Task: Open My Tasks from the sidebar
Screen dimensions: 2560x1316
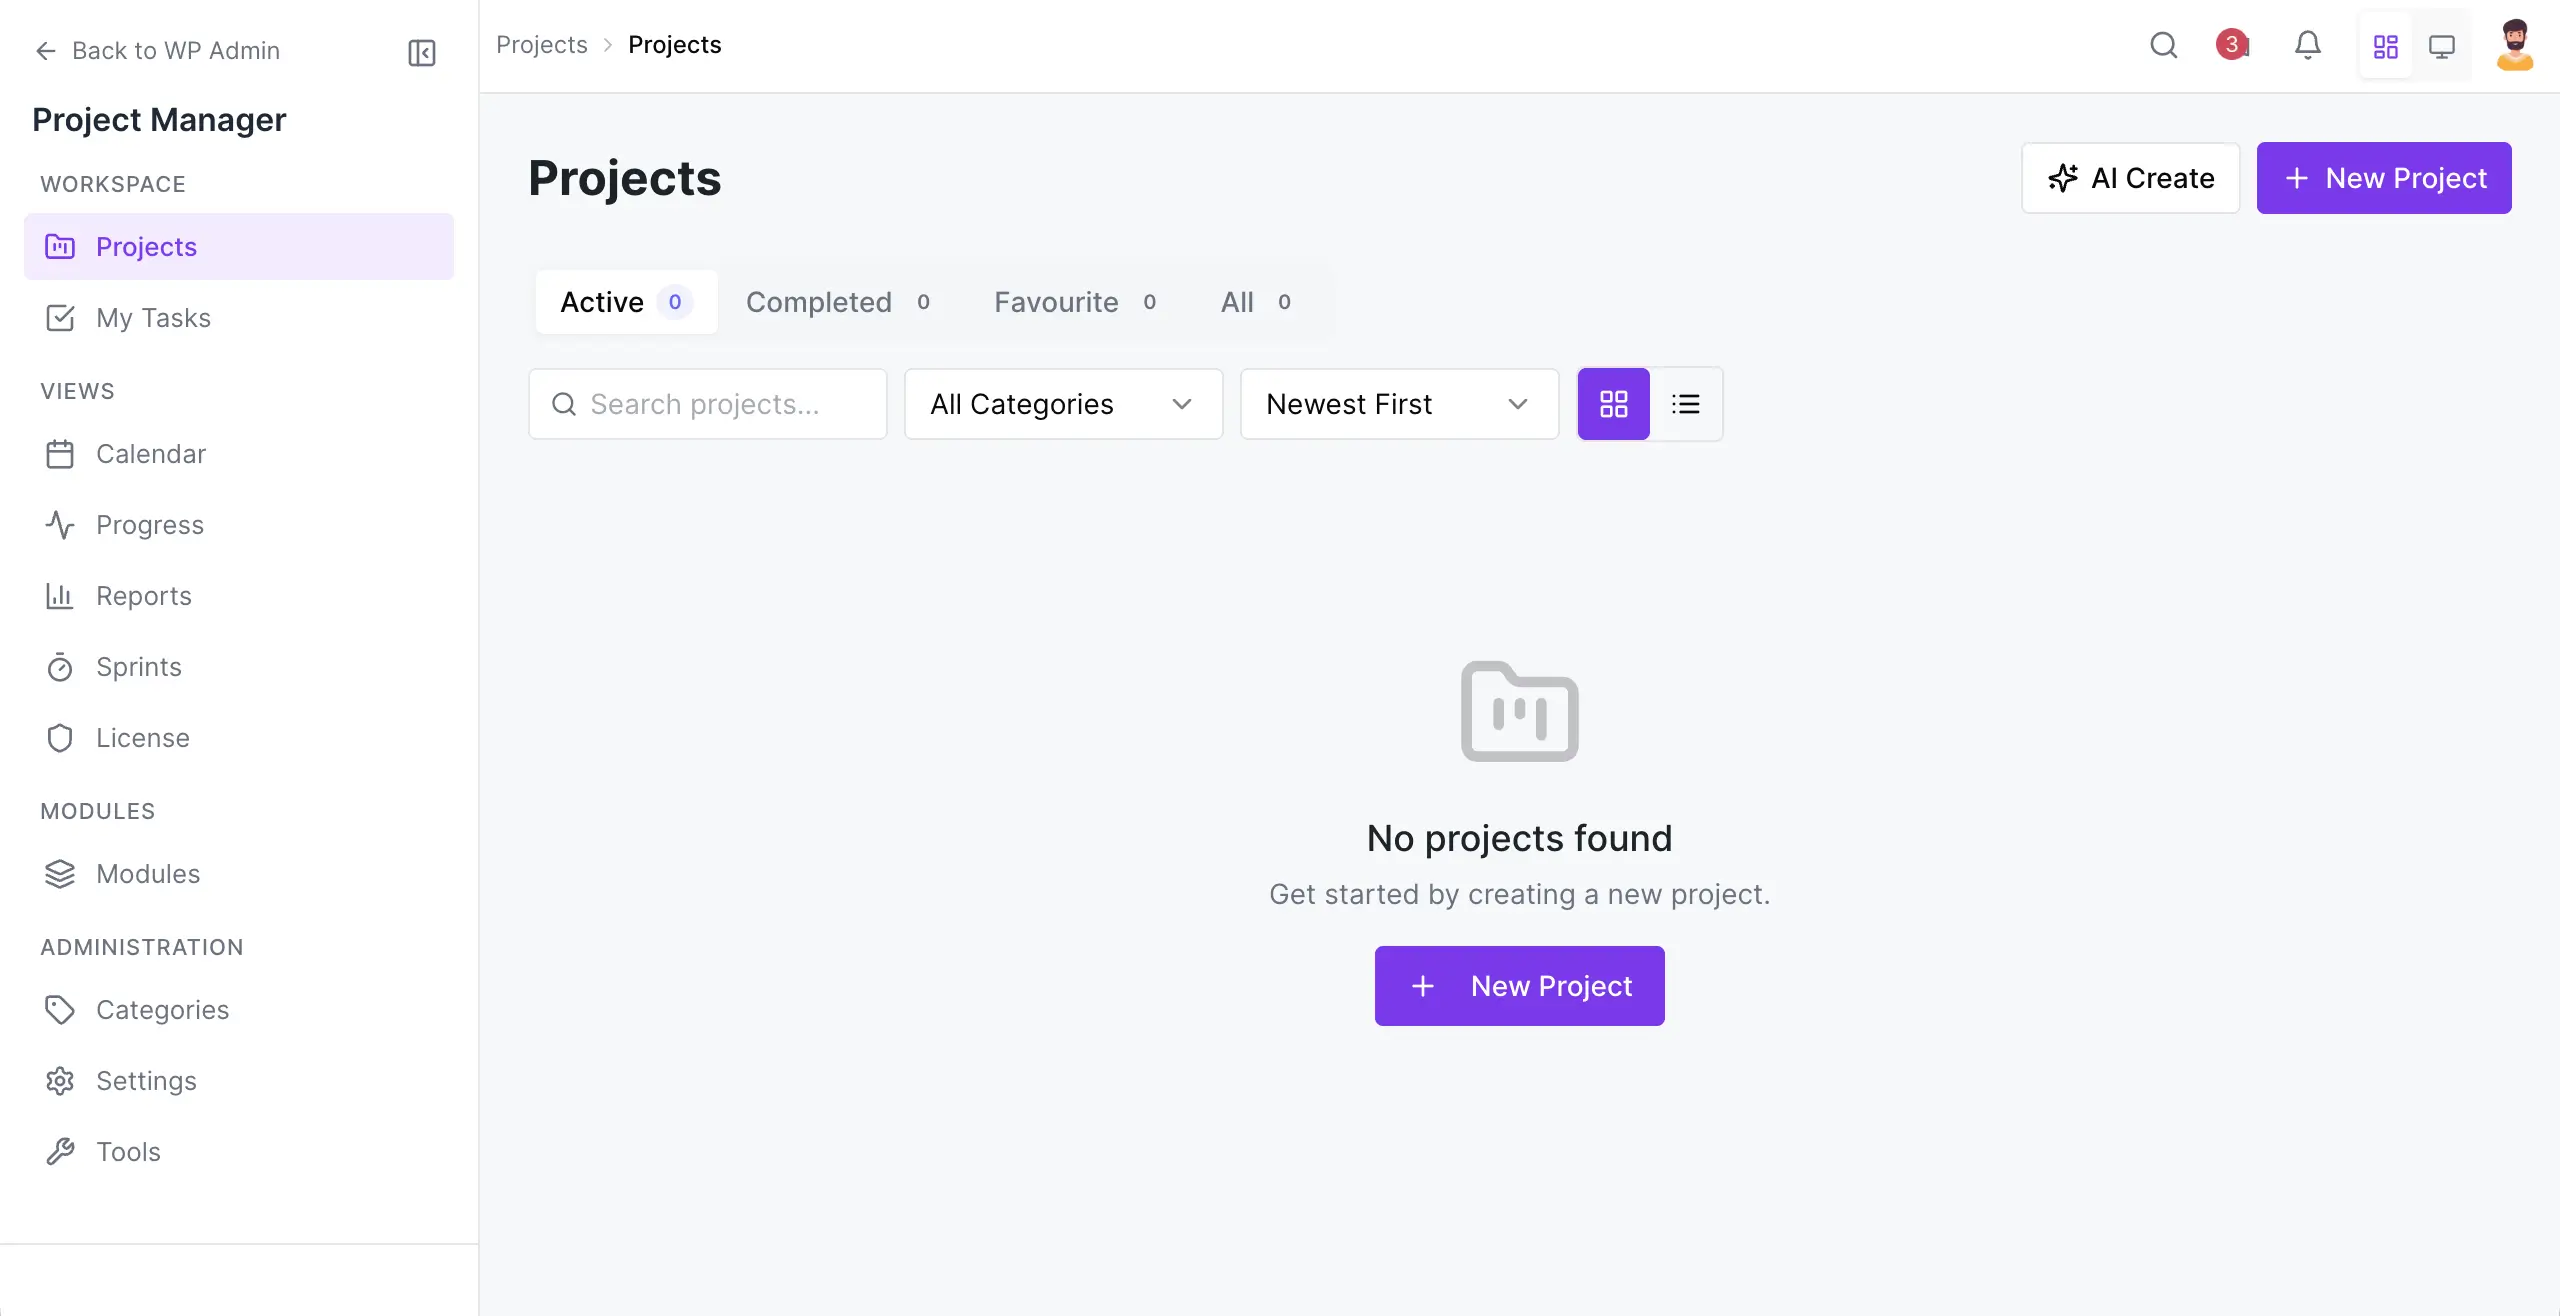Action: click(152, 318)
